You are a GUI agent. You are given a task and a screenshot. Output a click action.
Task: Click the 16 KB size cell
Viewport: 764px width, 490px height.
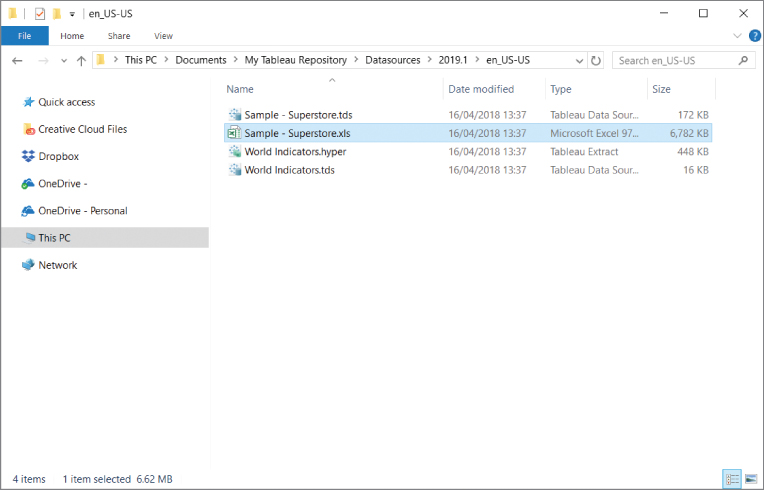pyautogui.click(x=696, y=170)
